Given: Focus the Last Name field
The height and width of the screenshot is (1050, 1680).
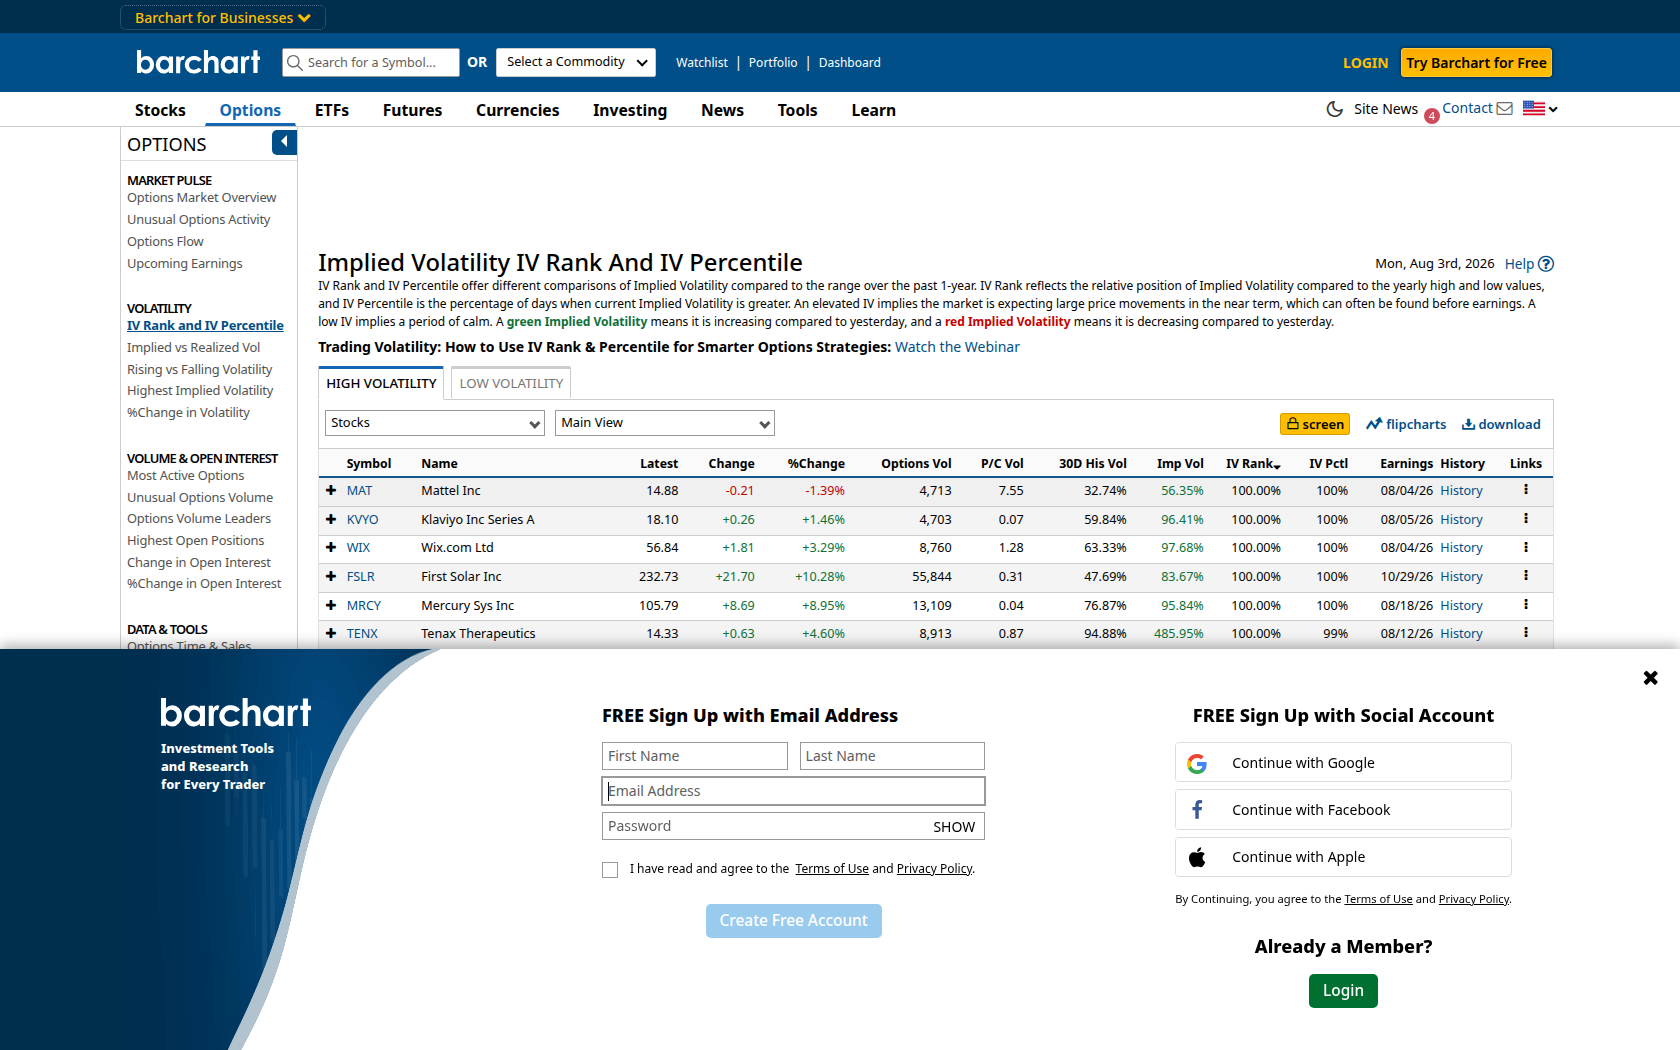Looking at the screenshot, I should tap(892, 756).
